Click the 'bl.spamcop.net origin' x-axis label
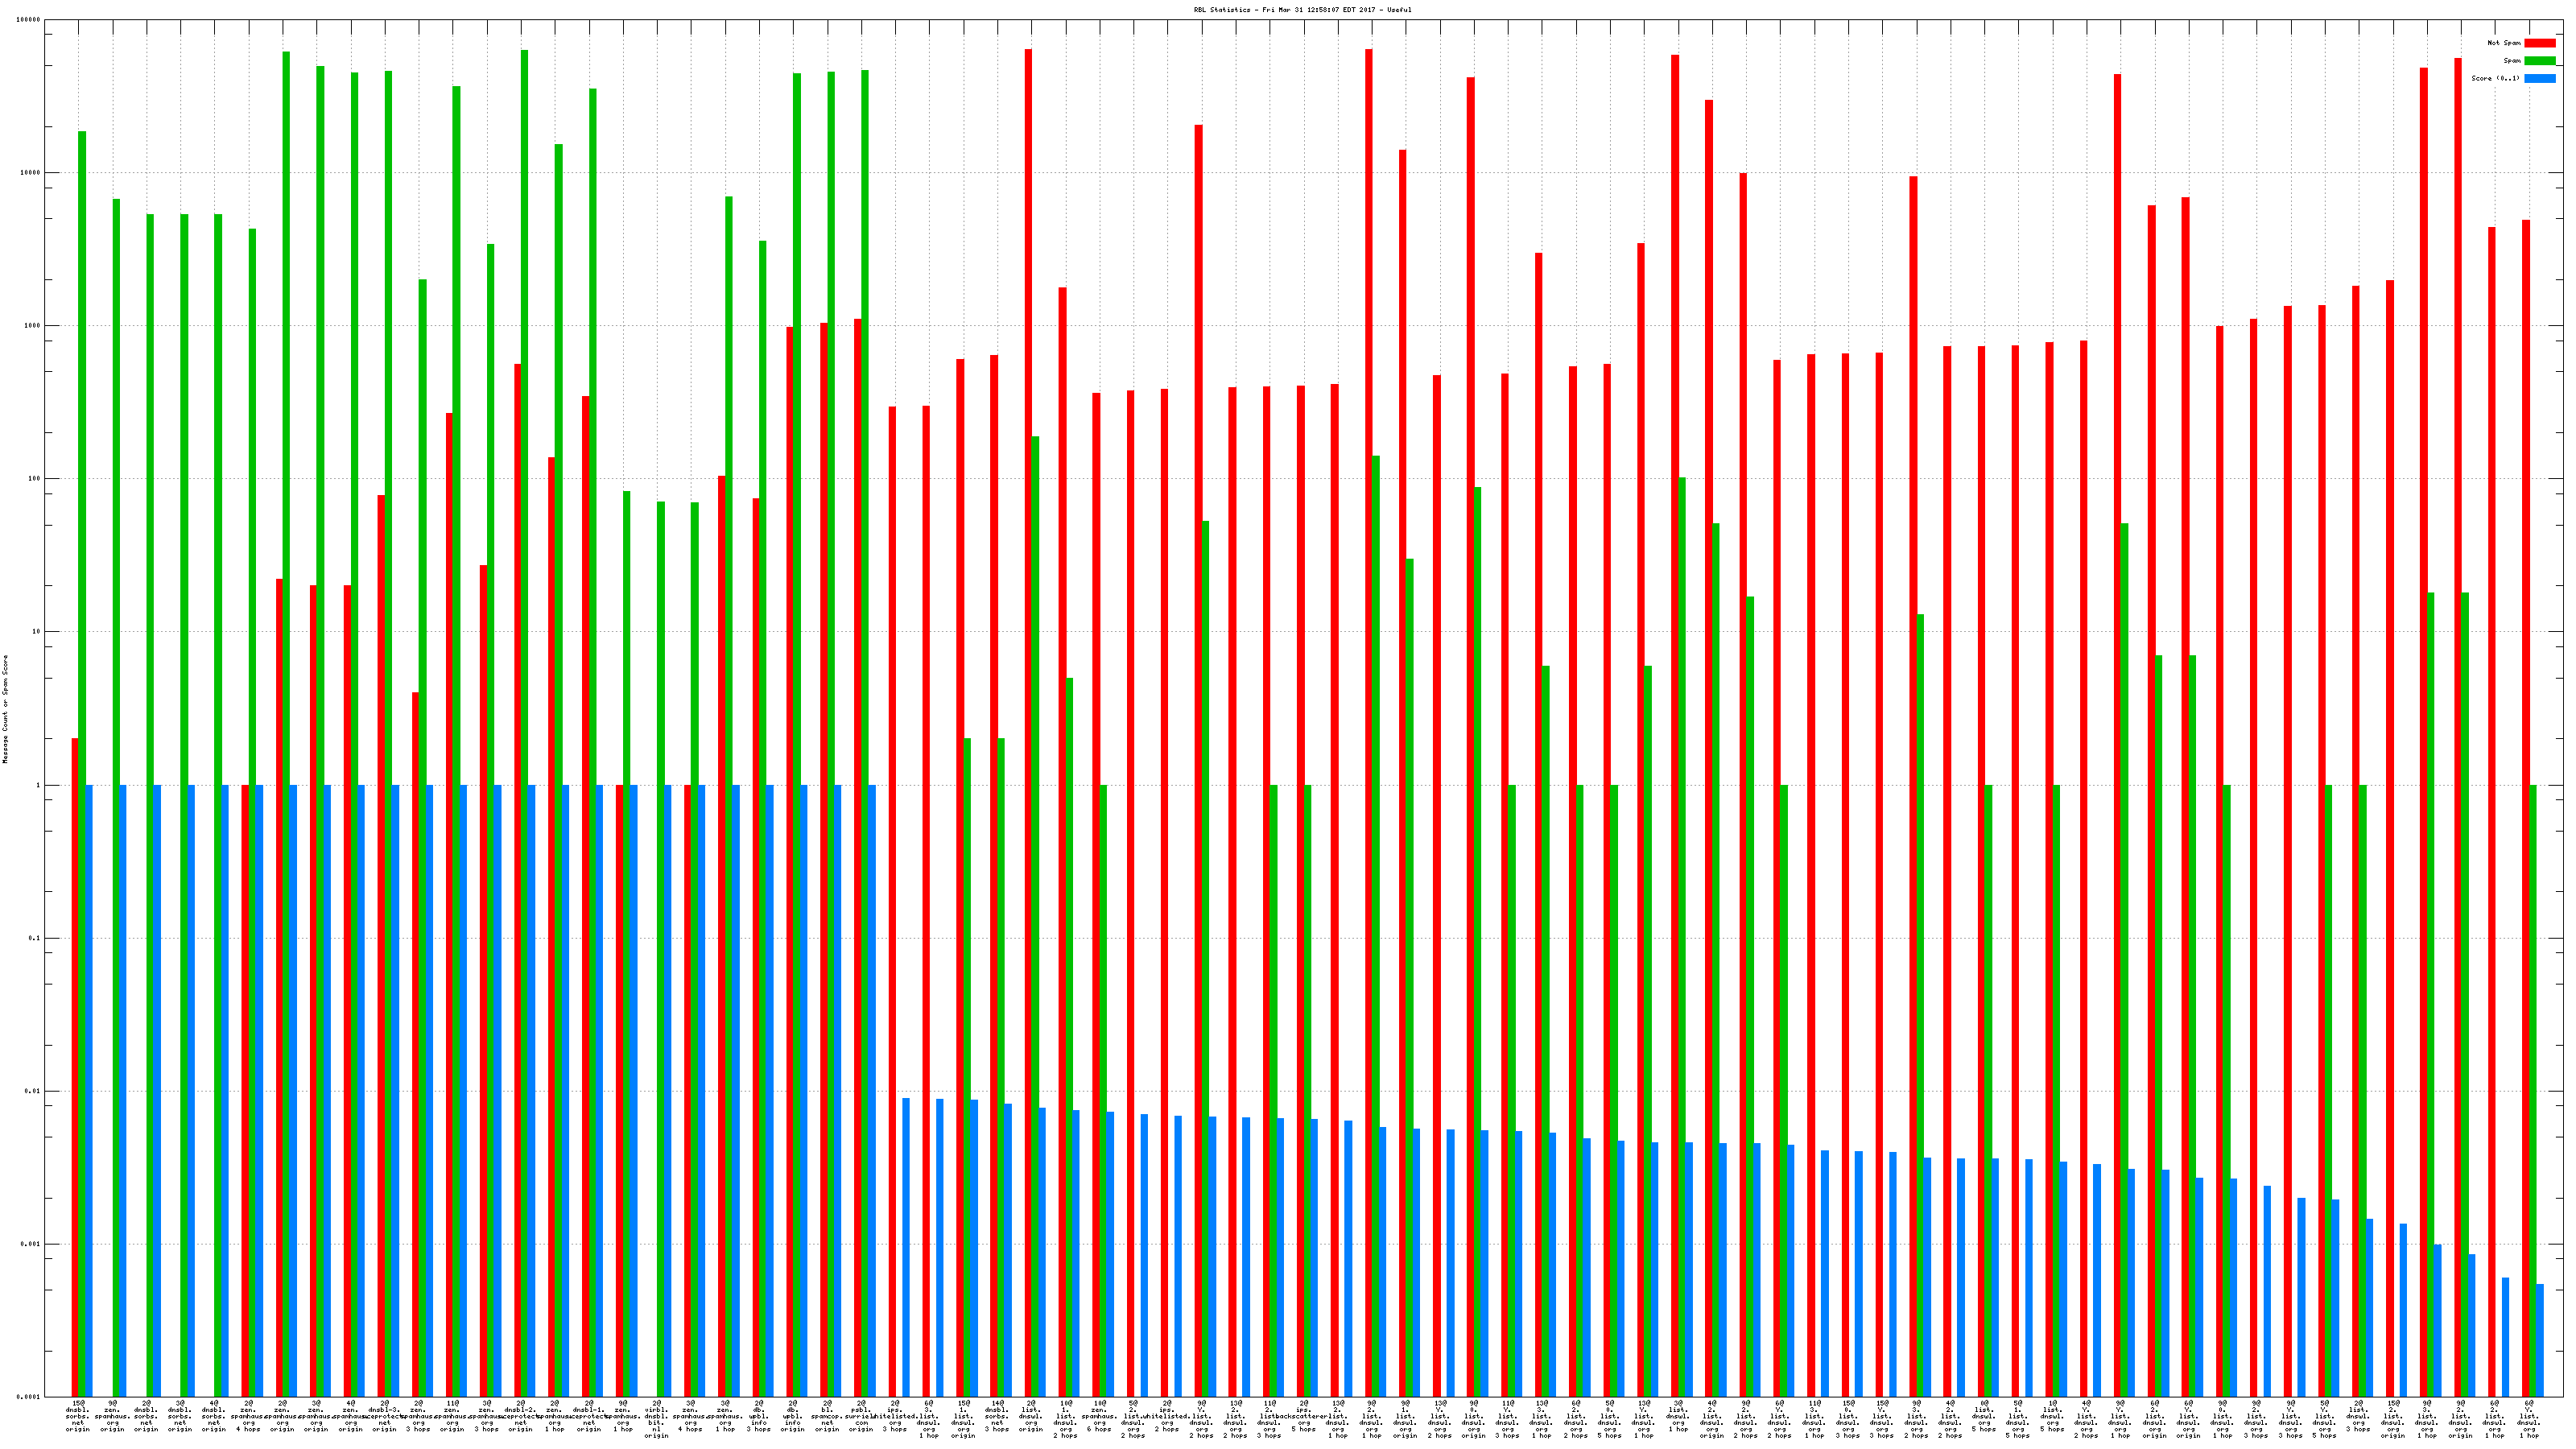The image size is (2576, 1449). [x=827, y=1416]
